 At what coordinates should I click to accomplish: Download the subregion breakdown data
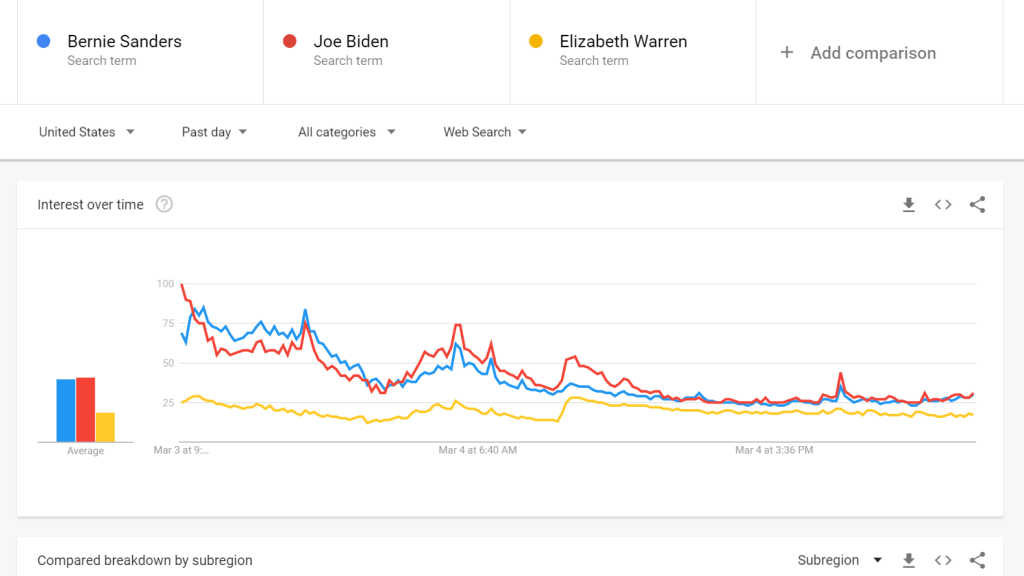tap(908, 560)
